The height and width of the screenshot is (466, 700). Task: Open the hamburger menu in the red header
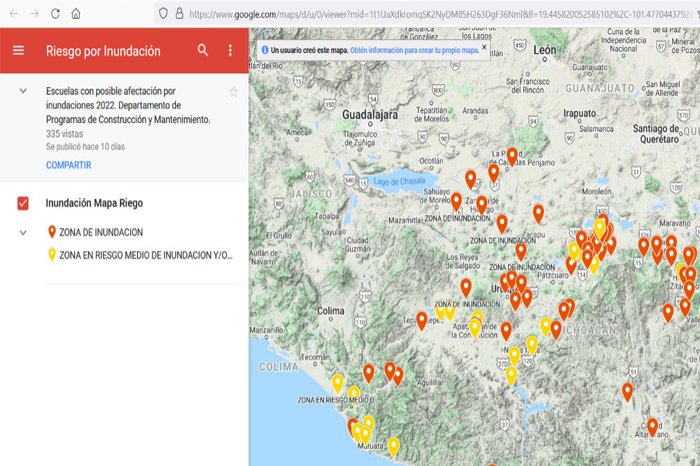pos(18,50)
